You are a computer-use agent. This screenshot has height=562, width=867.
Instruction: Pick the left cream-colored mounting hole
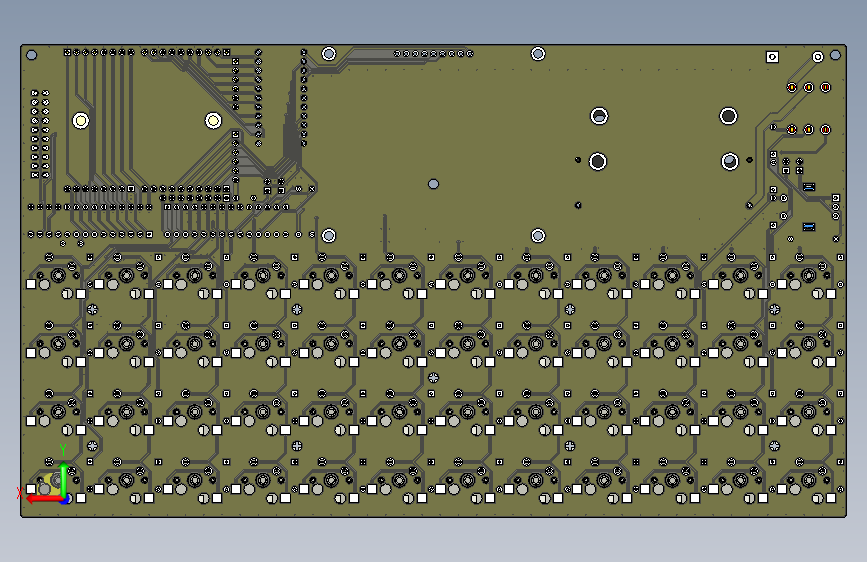[x=81, y=120]
